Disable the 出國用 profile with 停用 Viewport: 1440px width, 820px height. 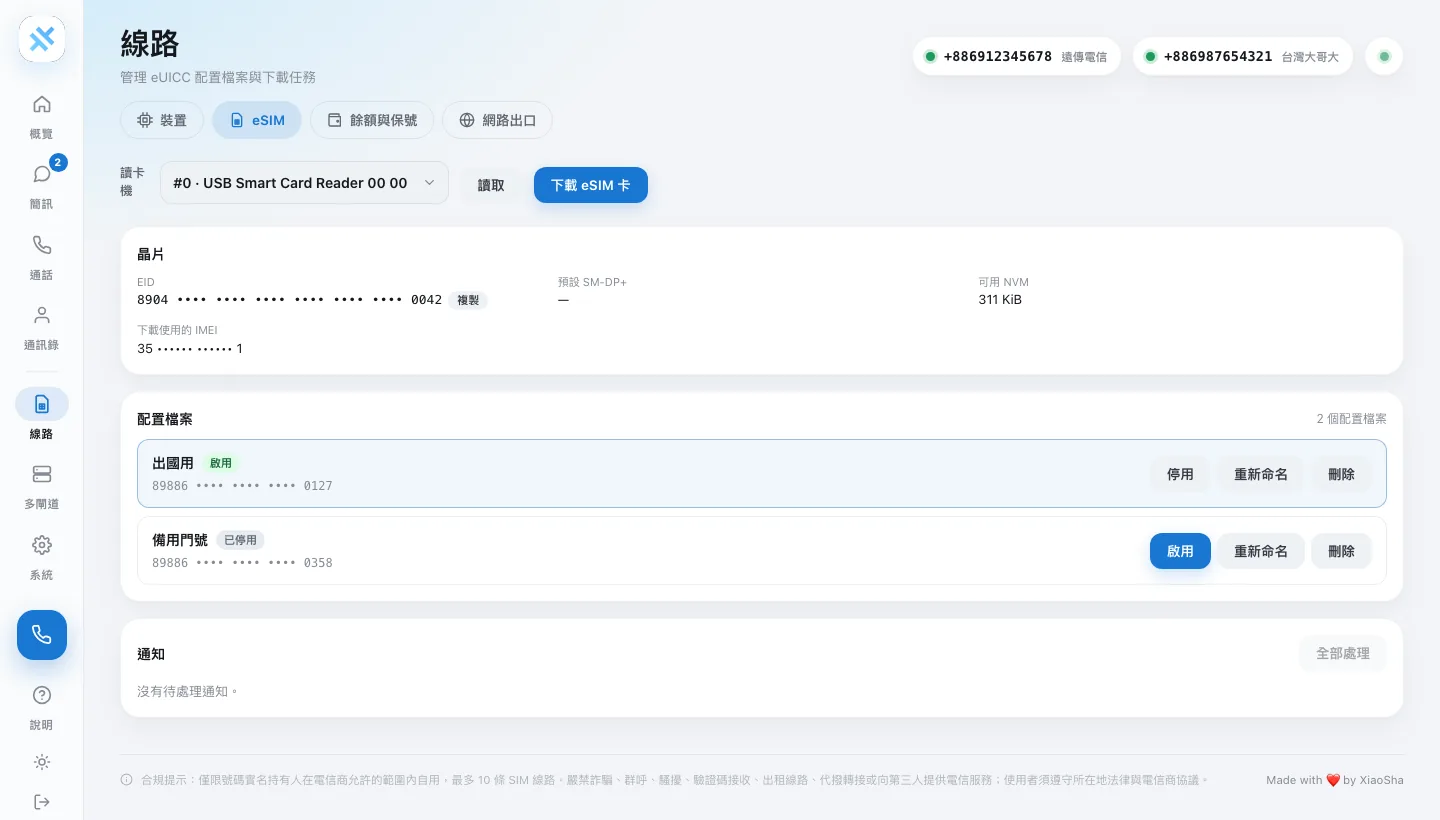pos(1180,474)
